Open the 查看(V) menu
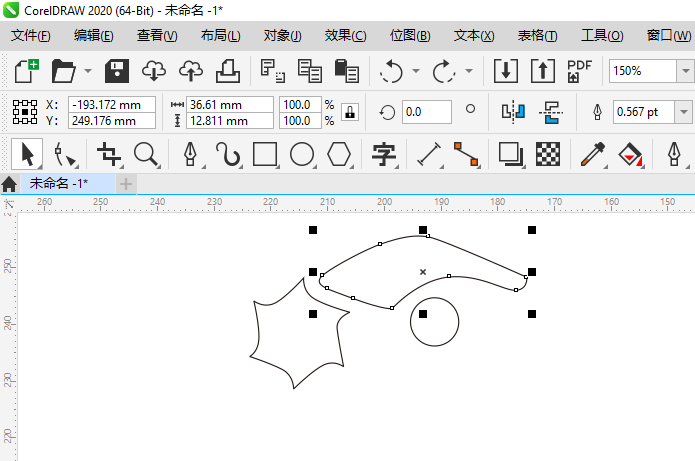 point(157,35)
